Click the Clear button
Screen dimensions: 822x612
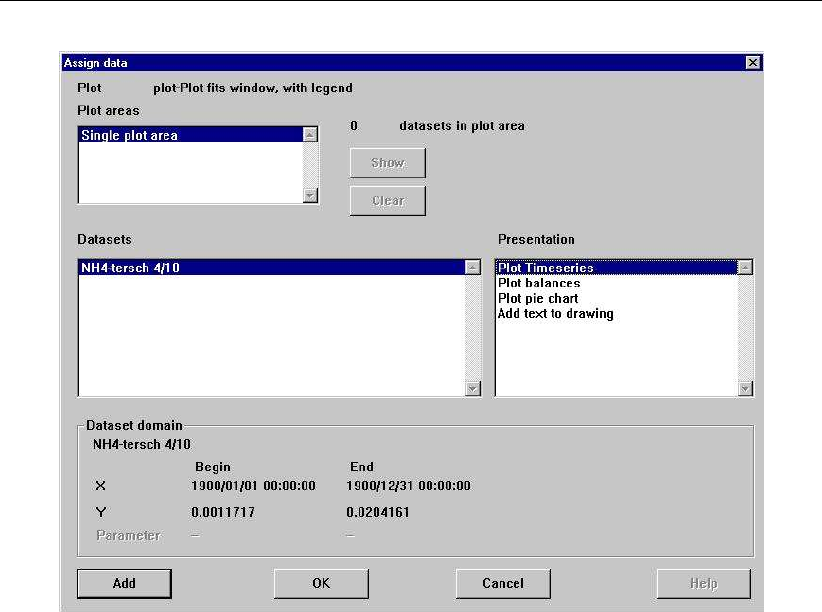[x=388, y=200]
